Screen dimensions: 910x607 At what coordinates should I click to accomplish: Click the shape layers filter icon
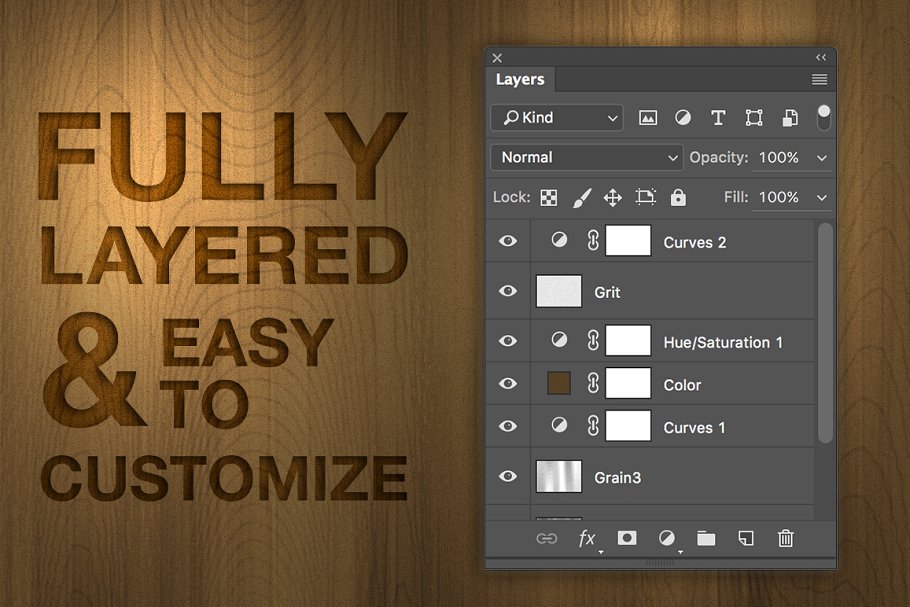point(753,117)
